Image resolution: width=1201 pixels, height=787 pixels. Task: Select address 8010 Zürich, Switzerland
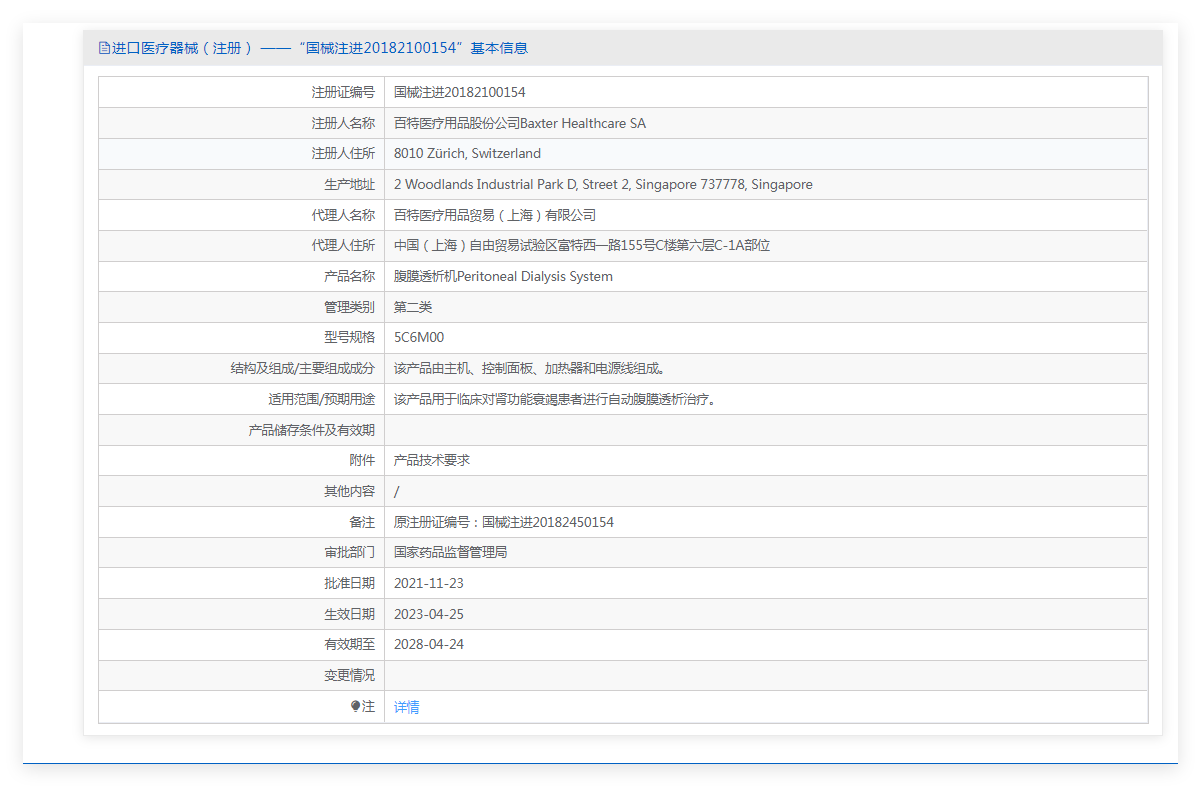click(467, 153)
